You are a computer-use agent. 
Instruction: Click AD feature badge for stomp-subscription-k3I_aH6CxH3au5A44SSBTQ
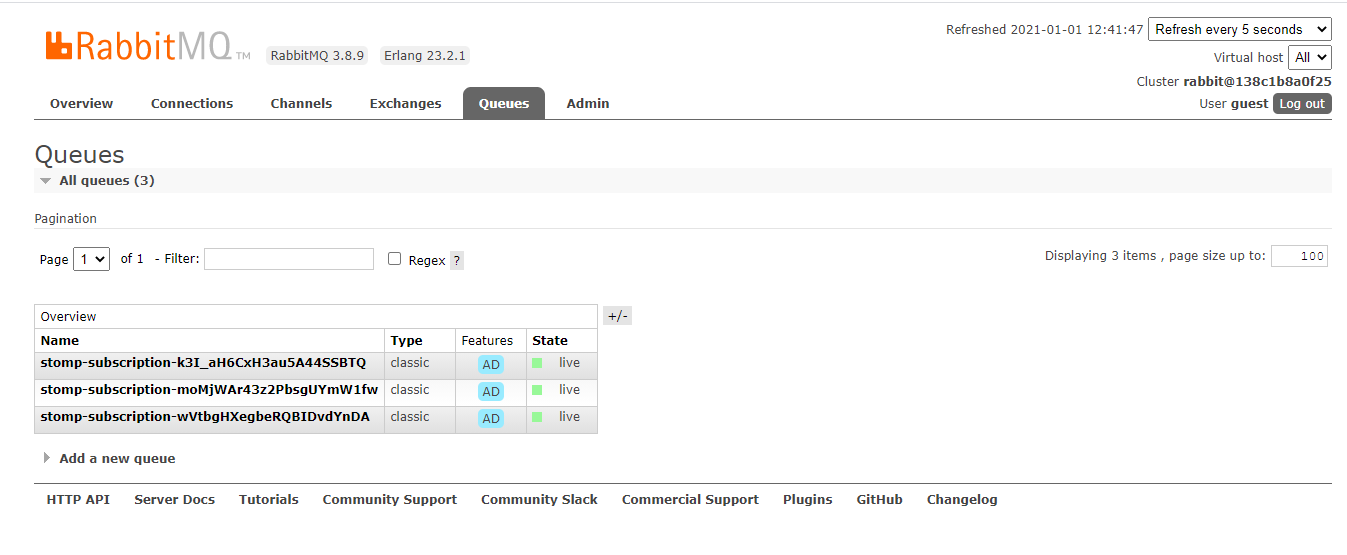(x=491, y=365)
